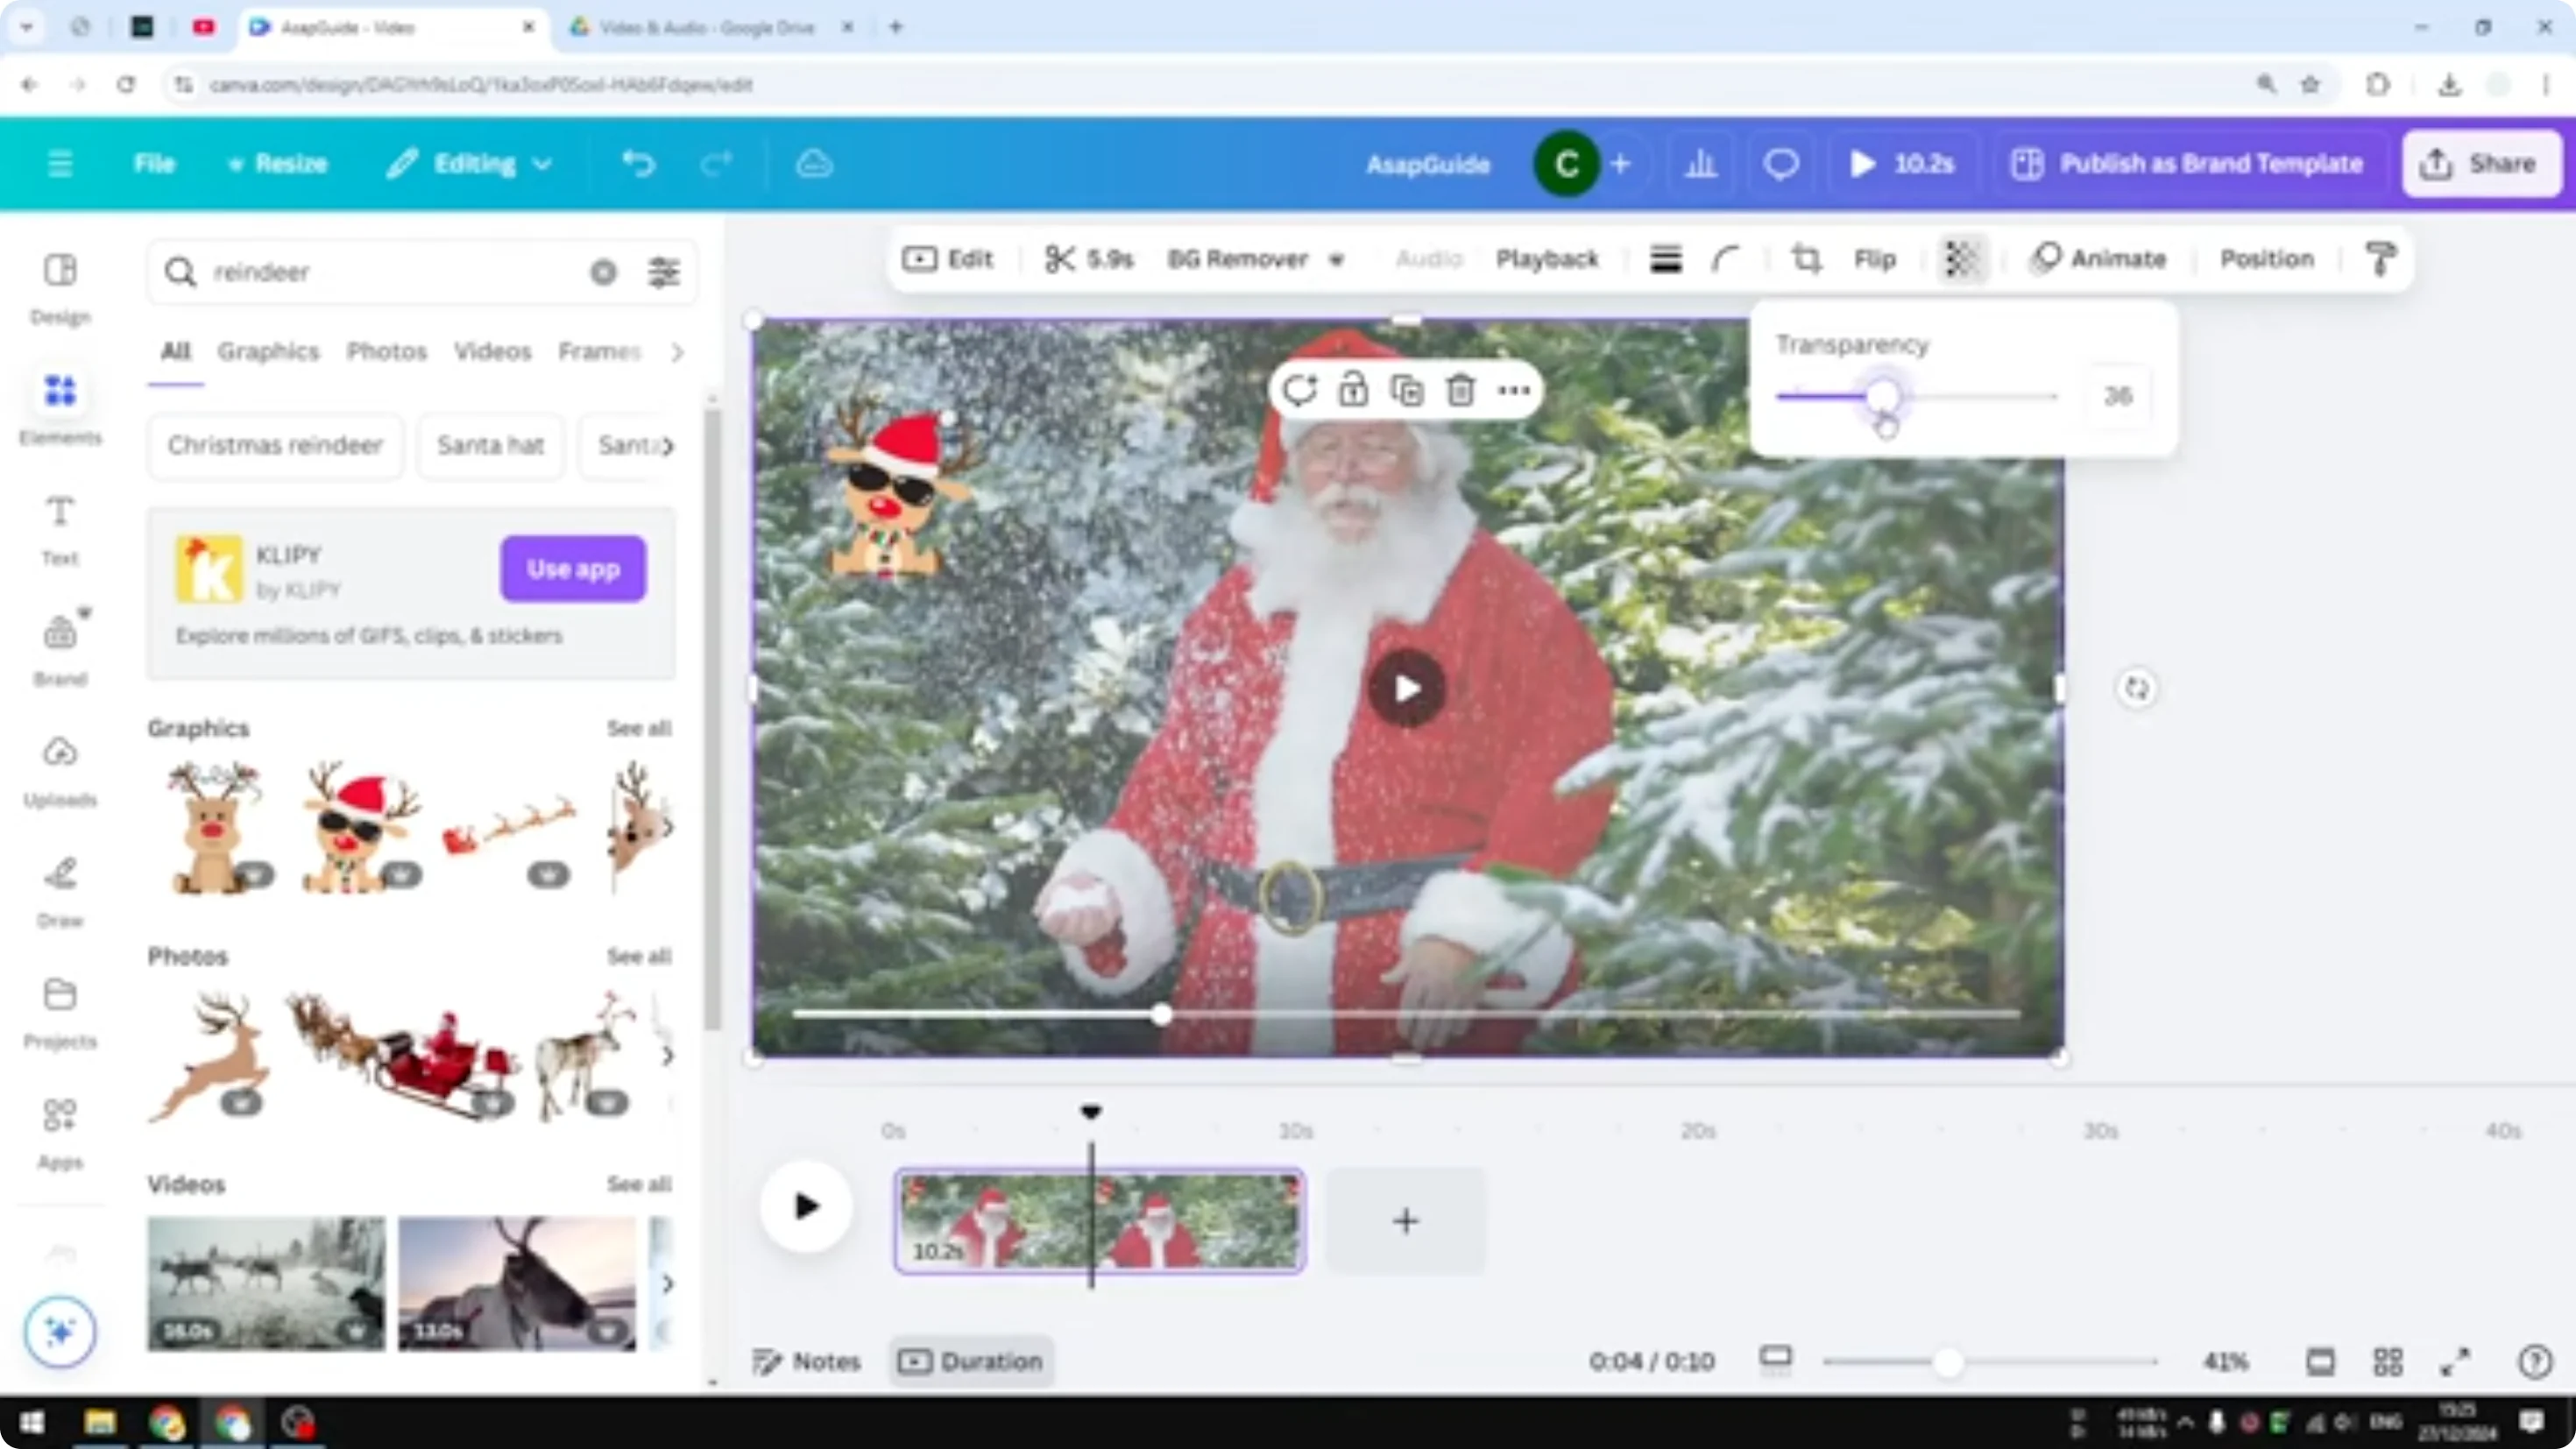Open the File menu

155,163
